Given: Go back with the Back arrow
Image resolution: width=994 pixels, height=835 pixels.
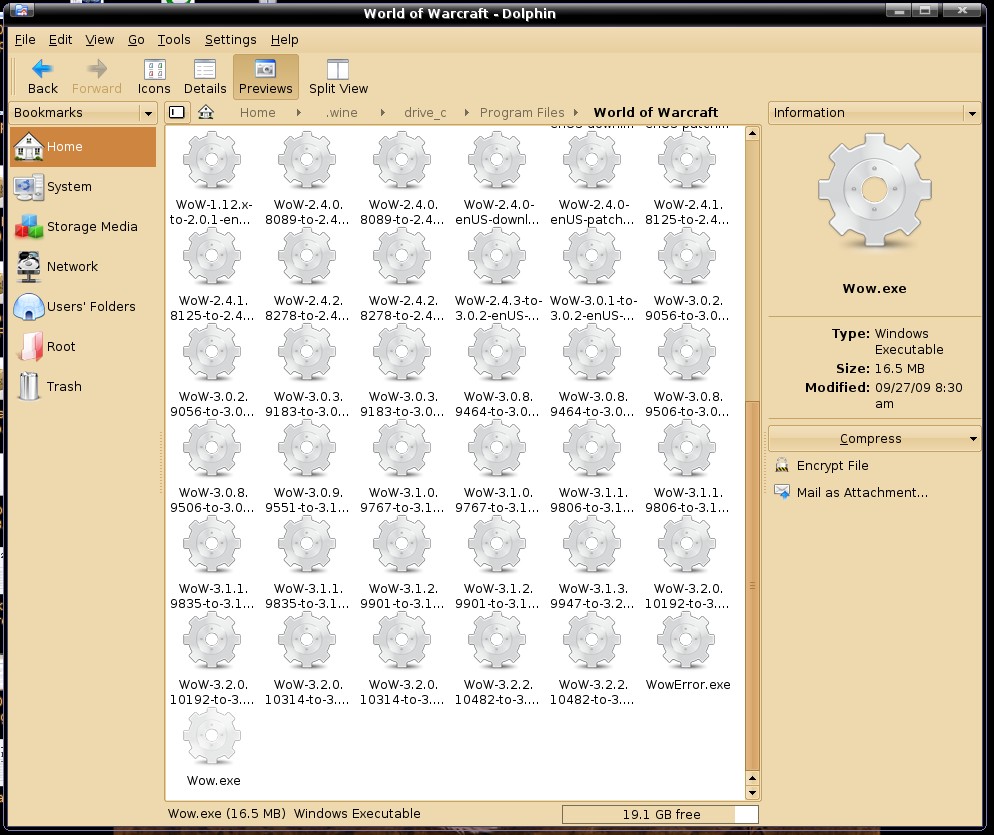Looking at the screenshot, I should [42, 77].
